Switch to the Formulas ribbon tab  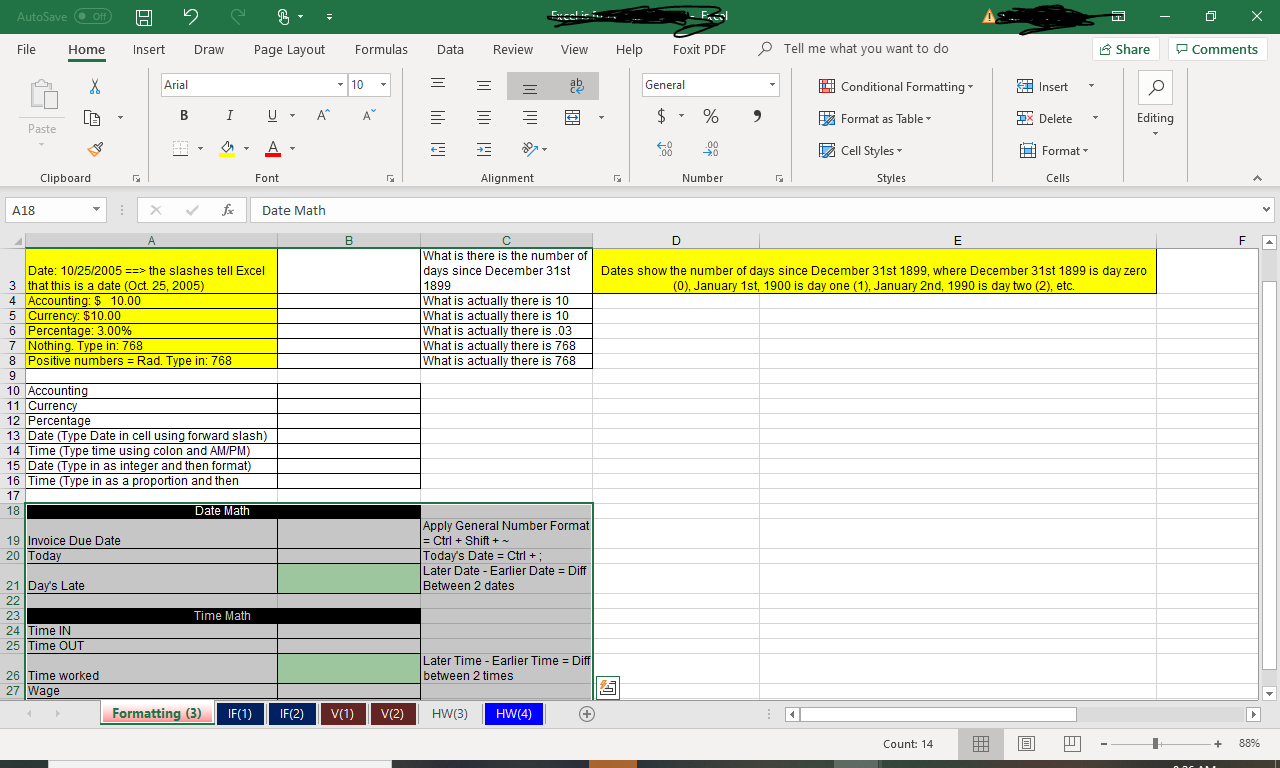pos(381,48)
